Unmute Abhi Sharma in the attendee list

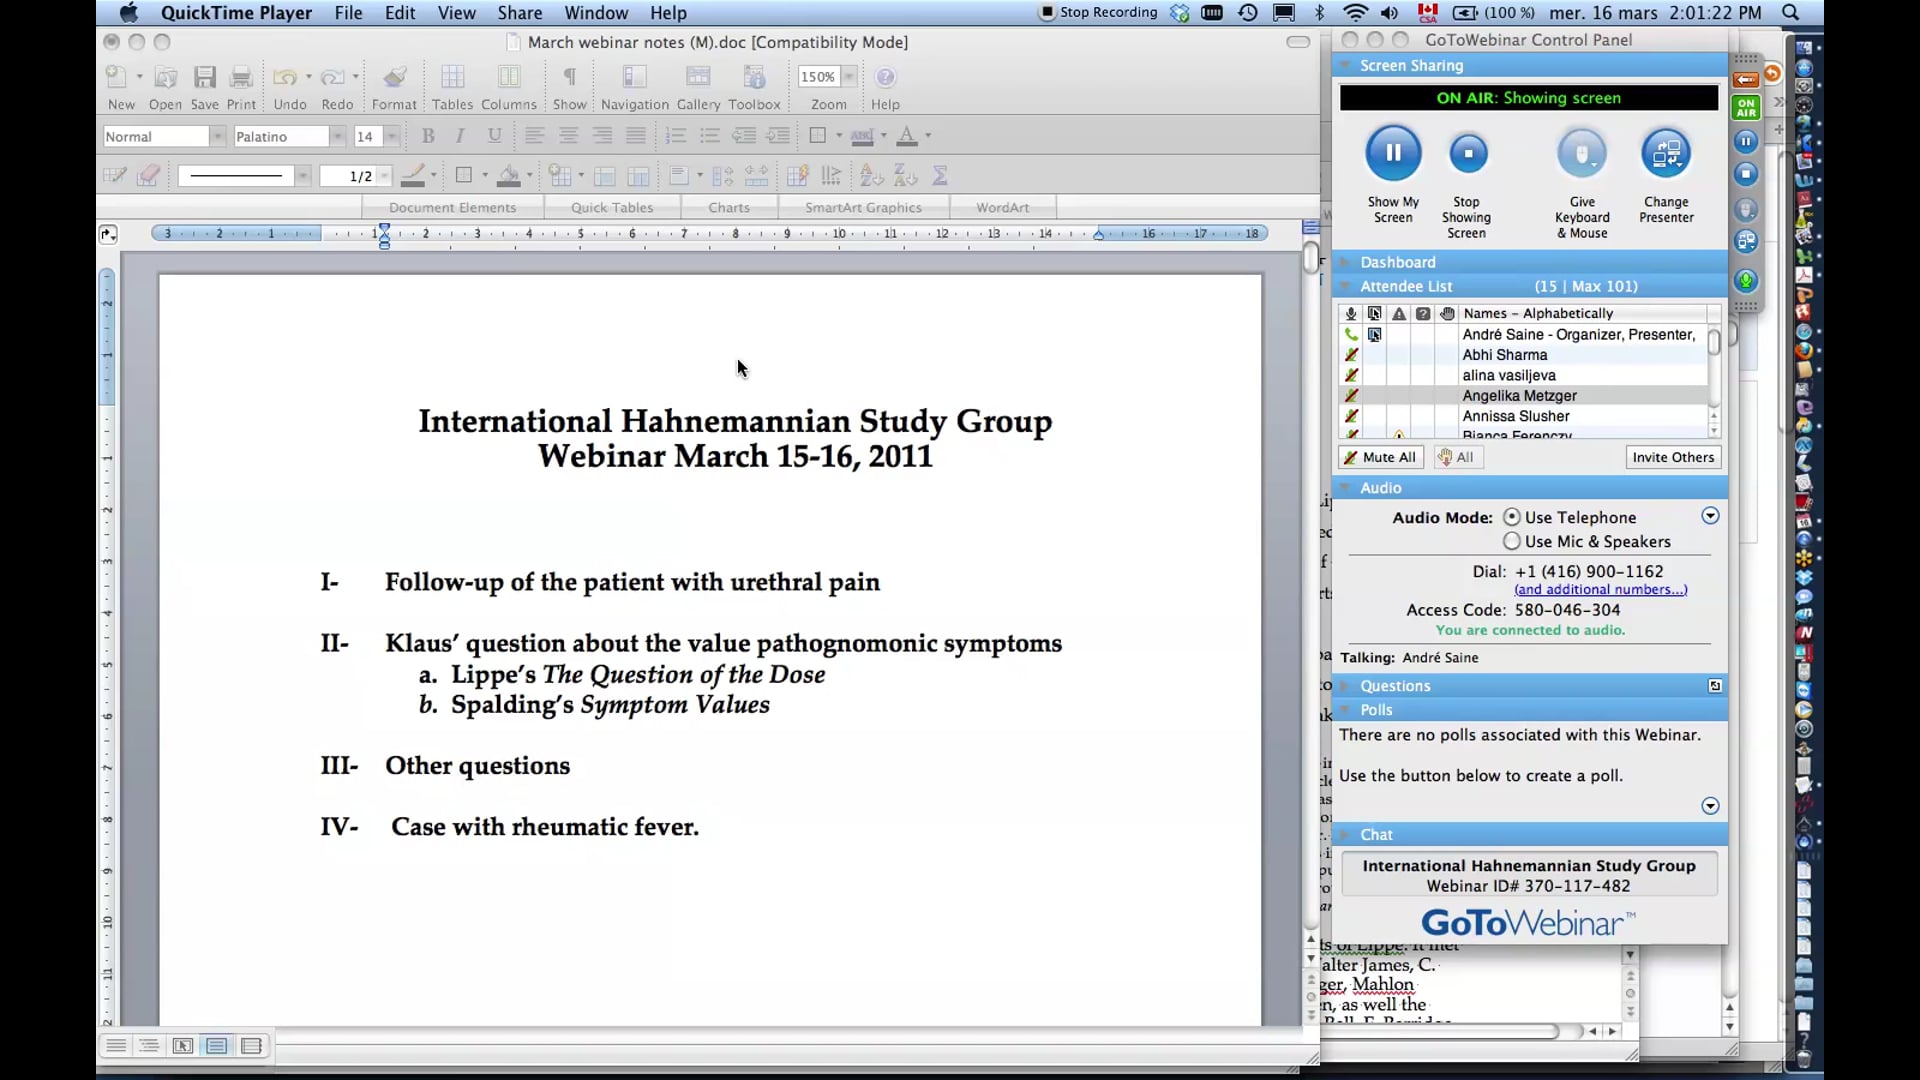point(1351,355)
